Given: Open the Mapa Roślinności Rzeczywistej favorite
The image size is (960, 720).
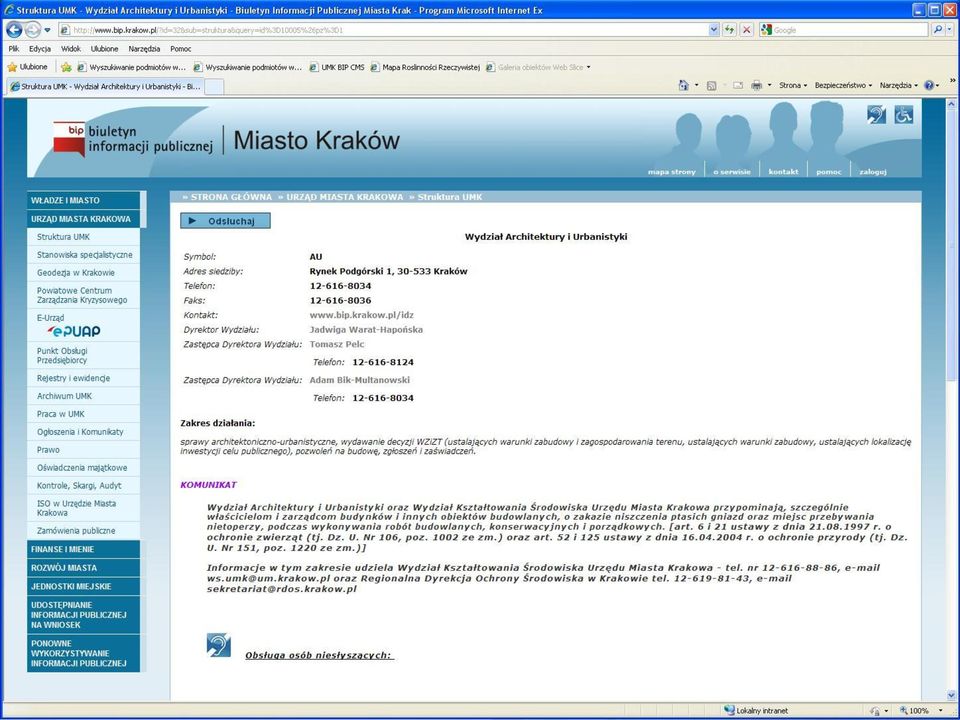Looking at the screenshot, I should tap(426, 67).
